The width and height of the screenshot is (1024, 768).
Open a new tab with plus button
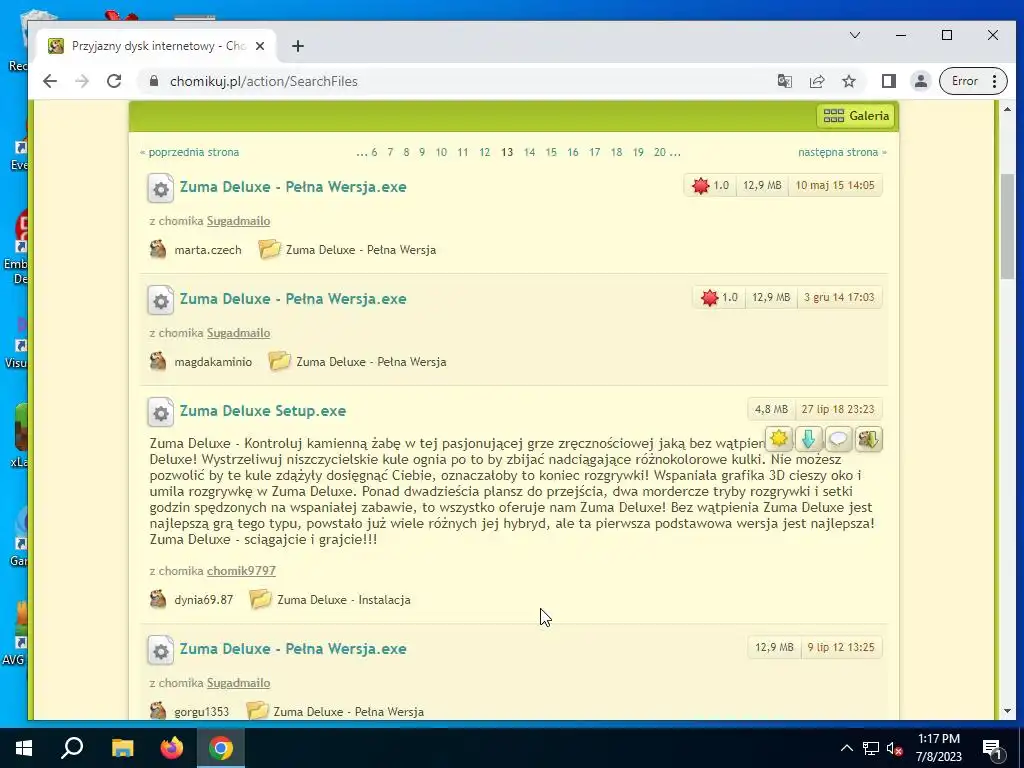(x=298, y=46)
